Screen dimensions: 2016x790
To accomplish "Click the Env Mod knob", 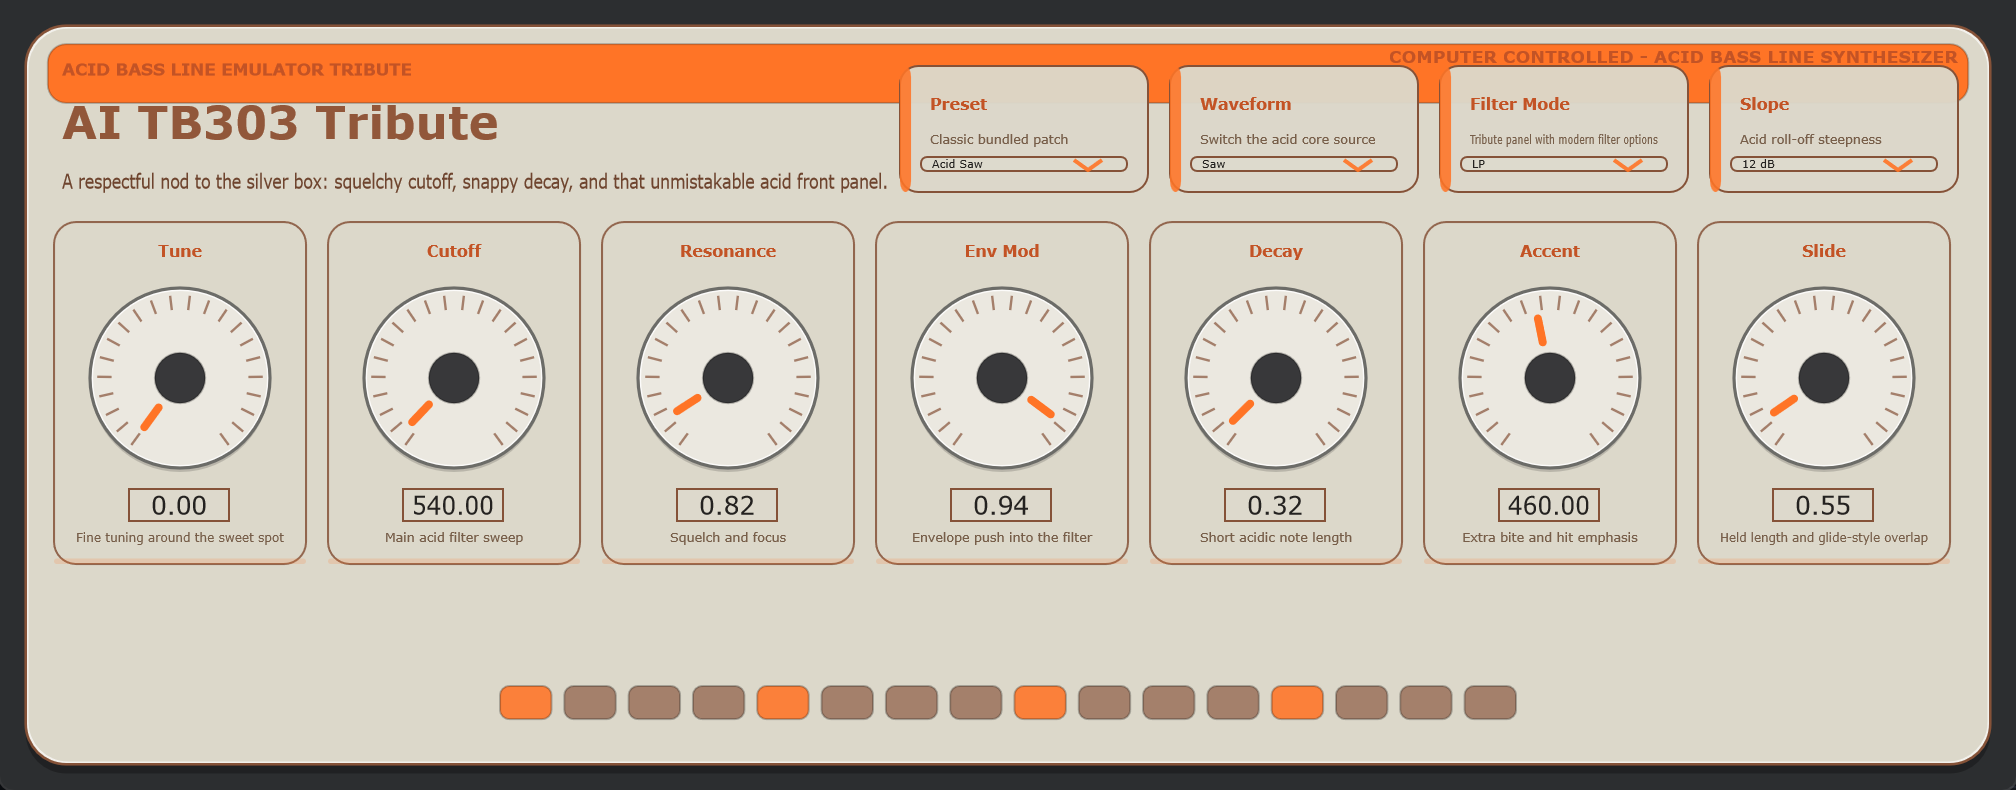I will coord(1002,378).
